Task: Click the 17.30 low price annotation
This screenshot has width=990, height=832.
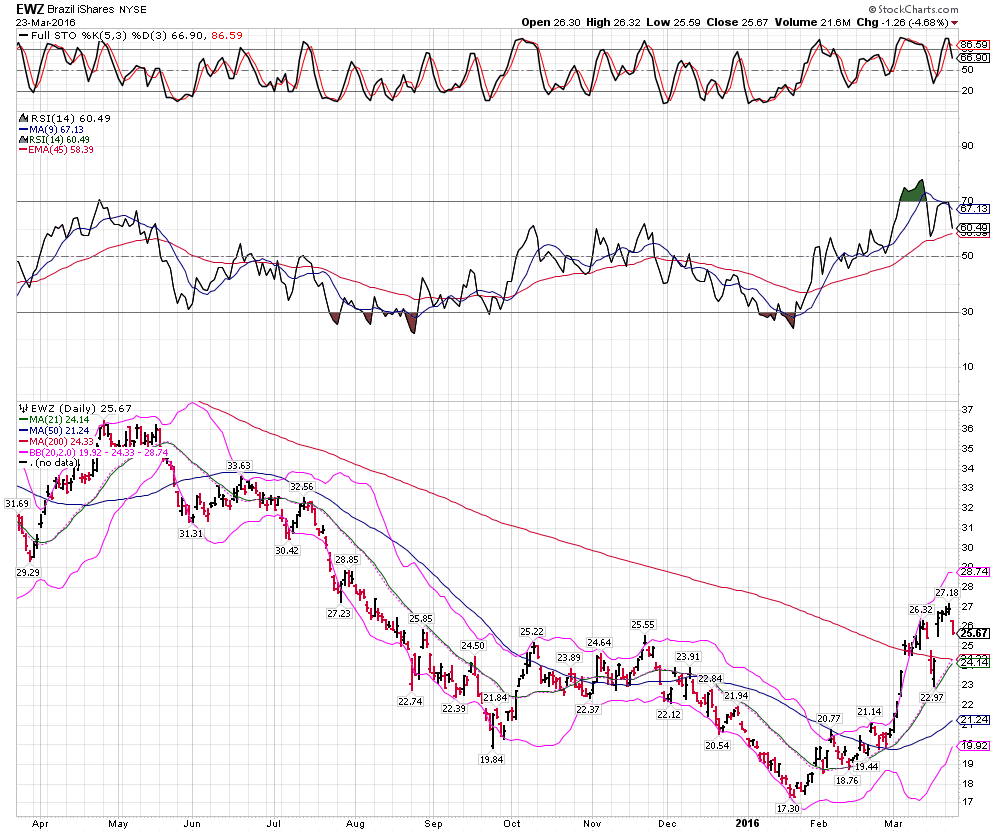Action: click(x=789, y=807)
